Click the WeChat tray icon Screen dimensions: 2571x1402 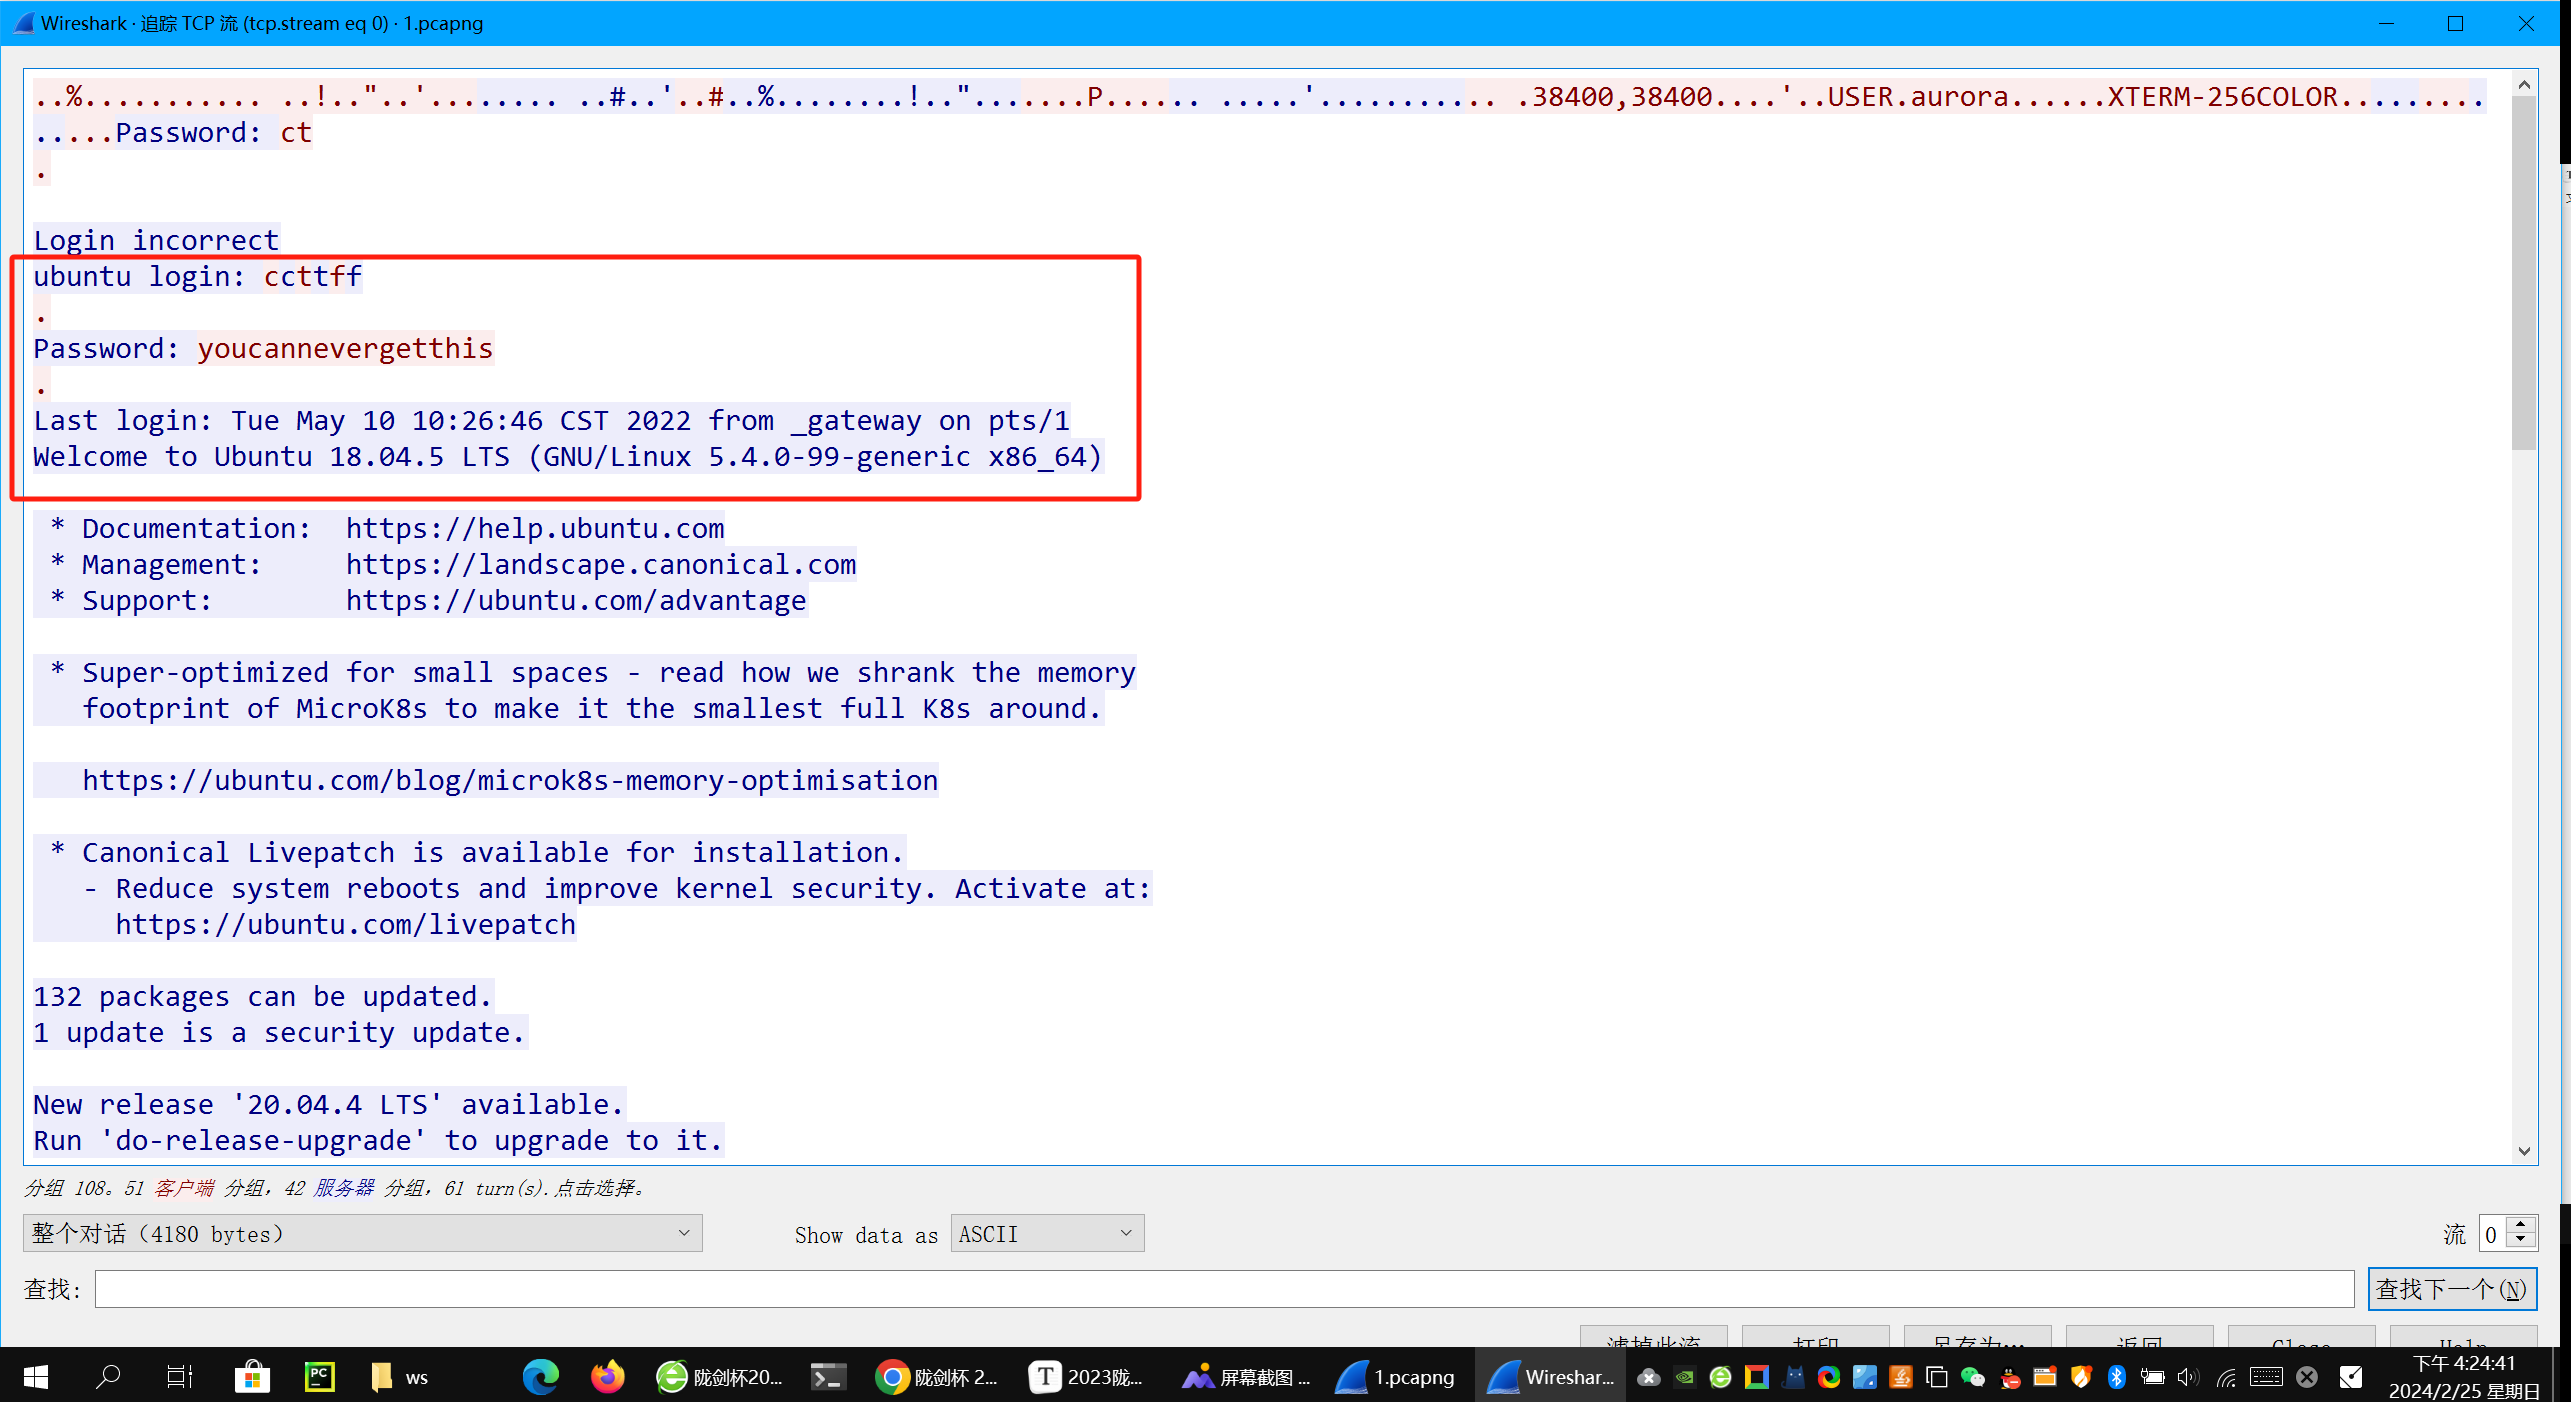click(1972, 1377)
